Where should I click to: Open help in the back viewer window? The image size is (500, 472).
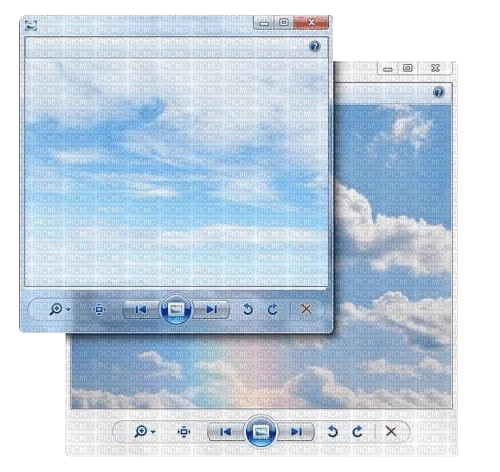click(x=439, y=92)
